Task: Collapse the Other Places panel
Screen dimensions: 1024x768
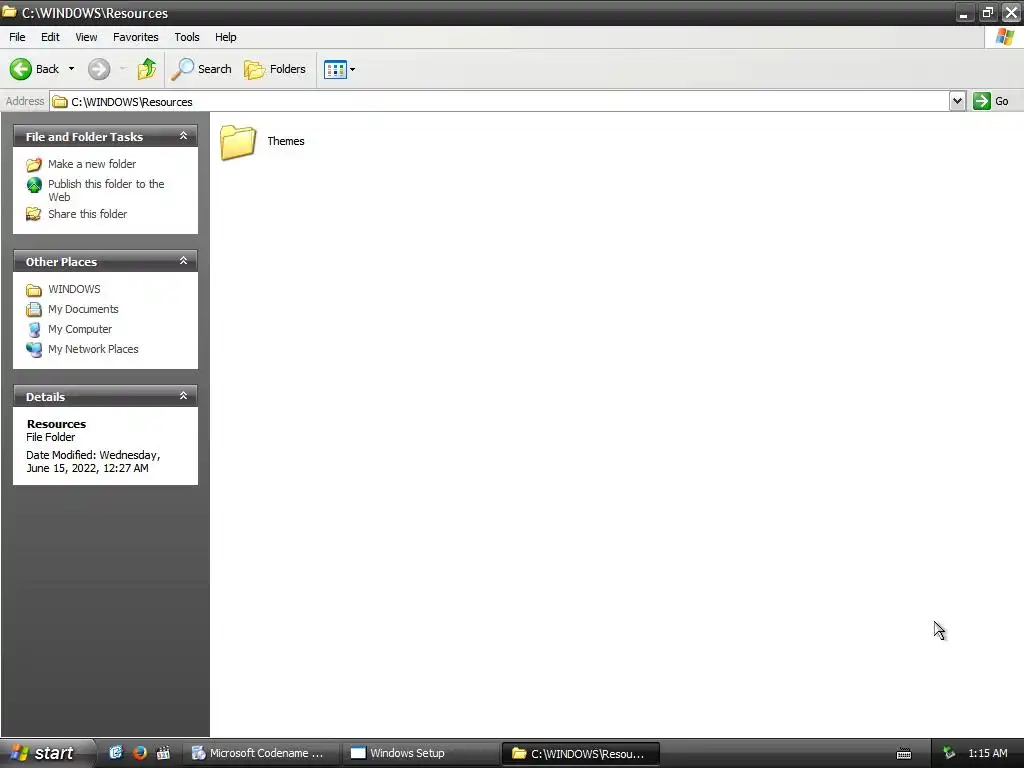Action: (x=184, y=261)
